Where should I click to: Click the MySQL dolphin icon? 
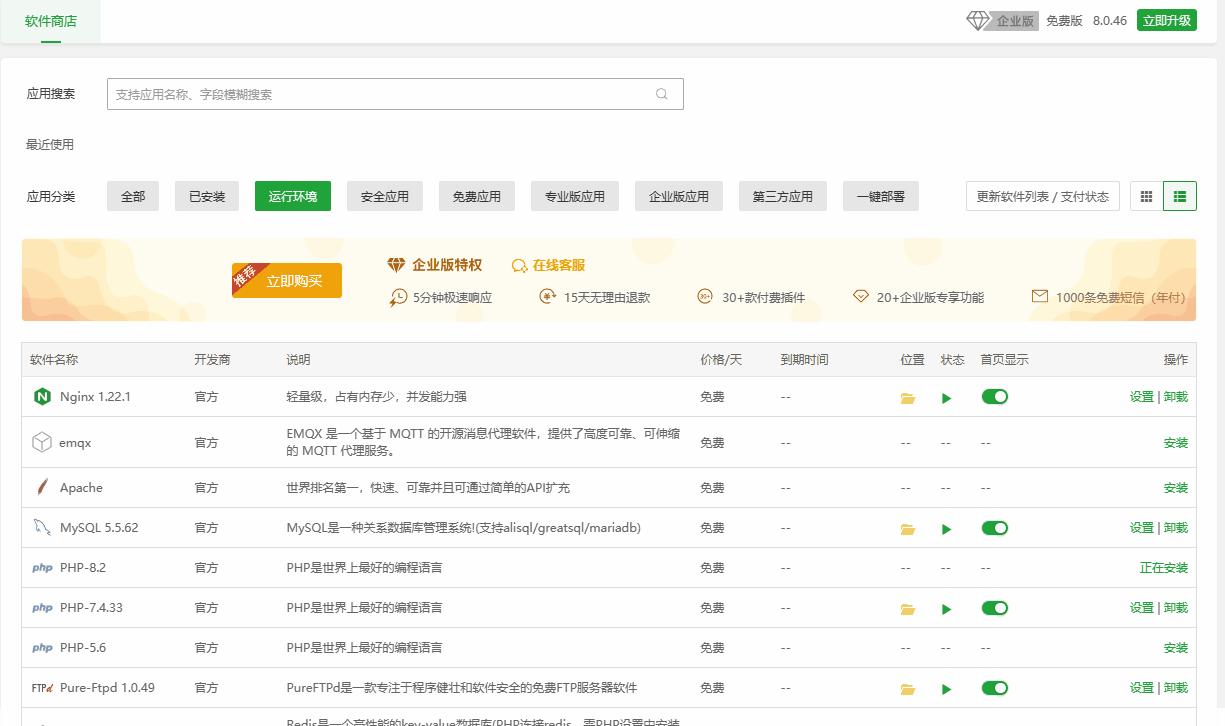(42, 528)
